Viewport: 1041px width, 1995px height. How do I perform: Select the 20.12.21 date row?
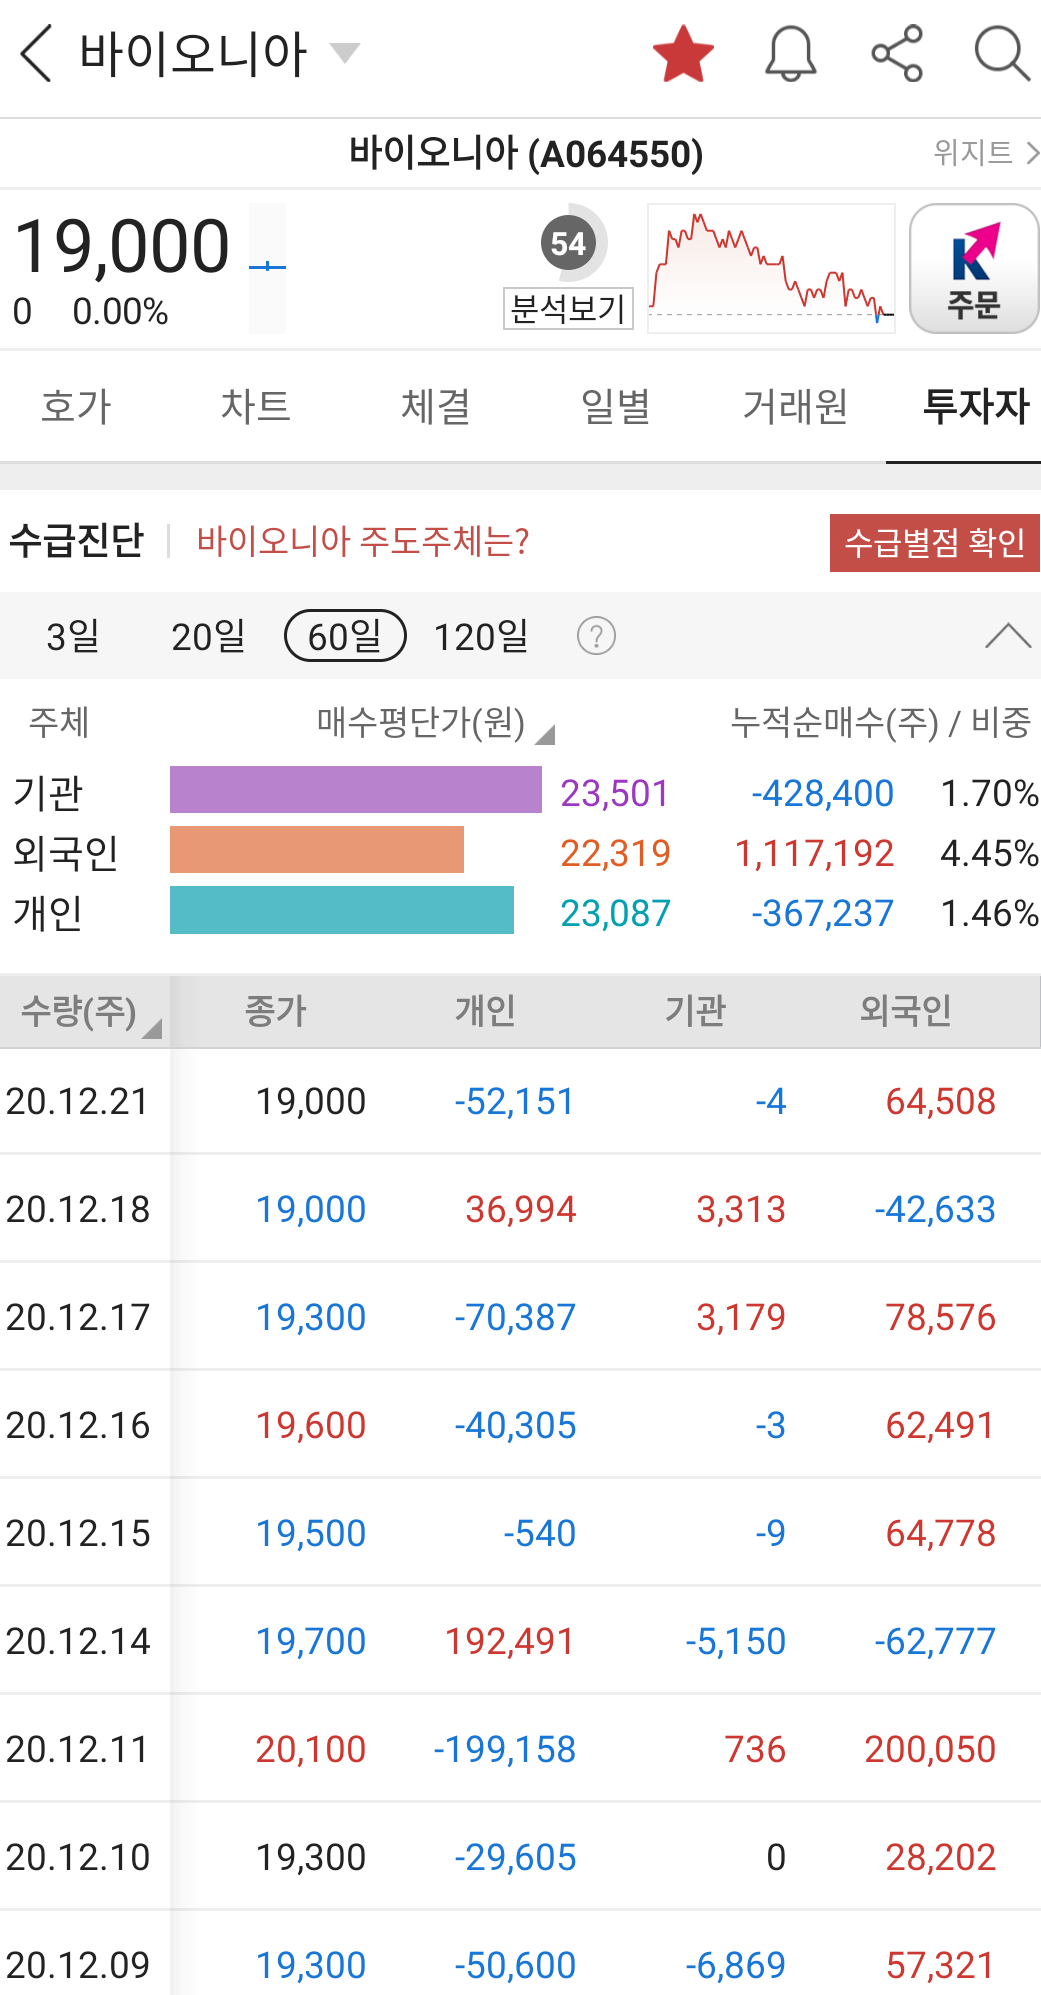click(520, 1101)
